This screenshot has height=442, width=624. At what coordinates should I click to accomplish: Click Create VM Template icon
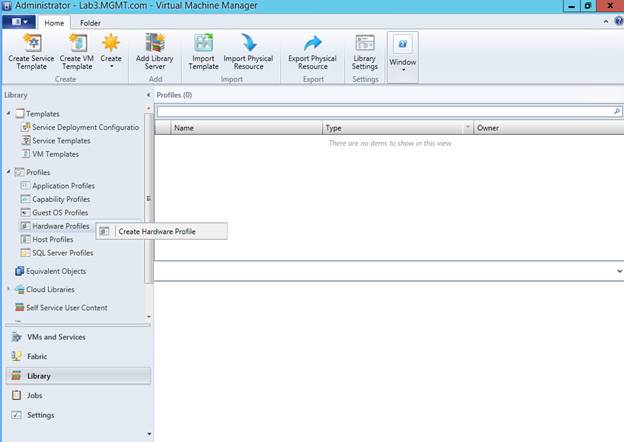[x=77, y=43]
